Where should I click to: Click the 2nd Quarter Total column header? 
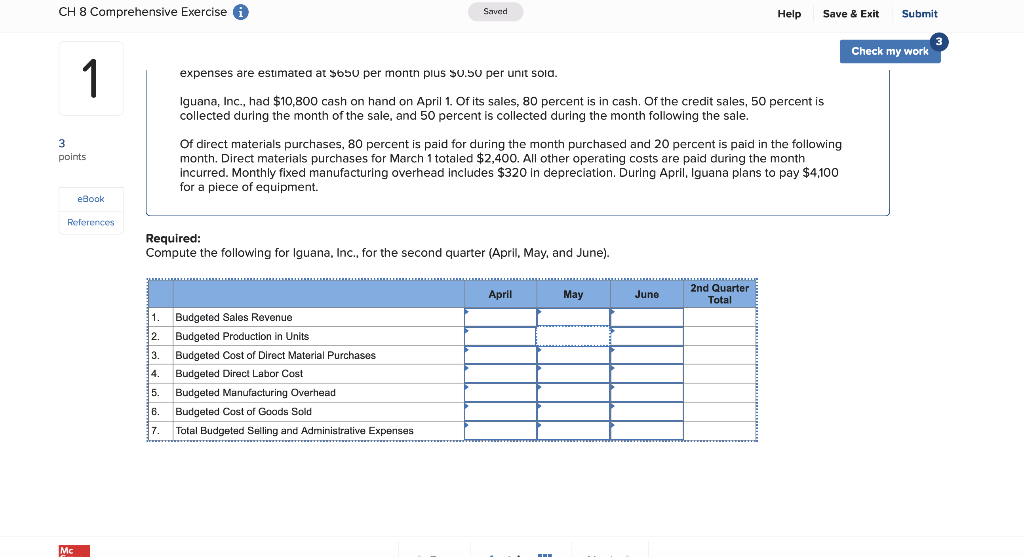coord(720,294)
